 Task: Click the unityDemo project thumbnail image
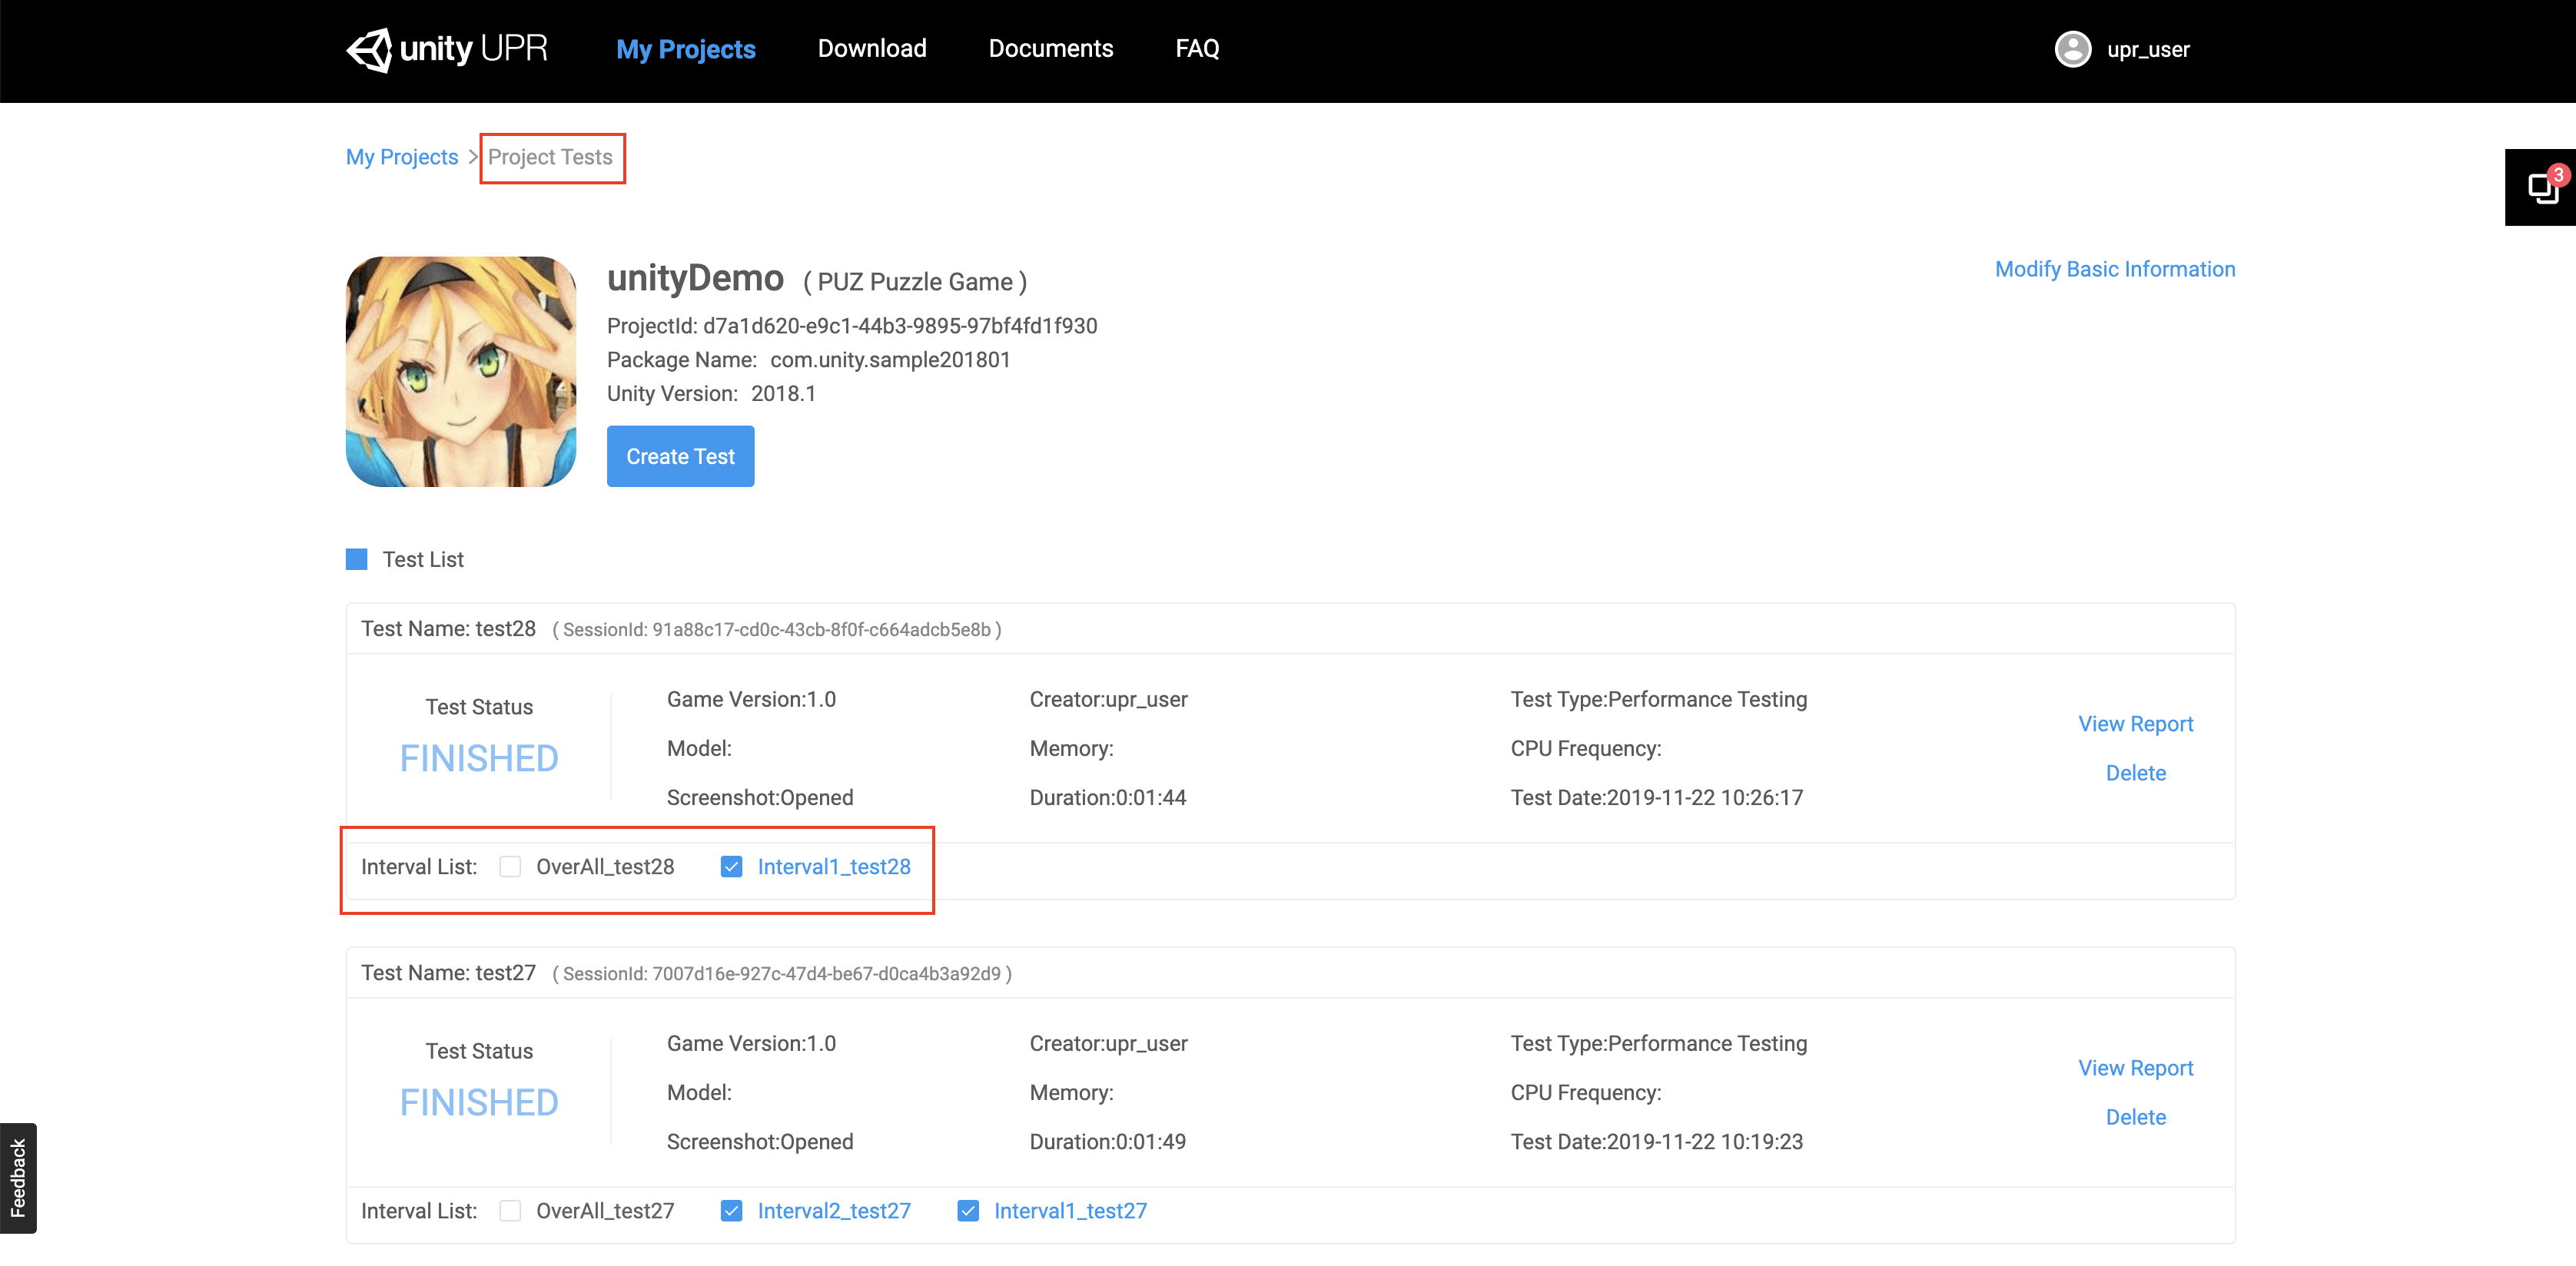(461, 372)
